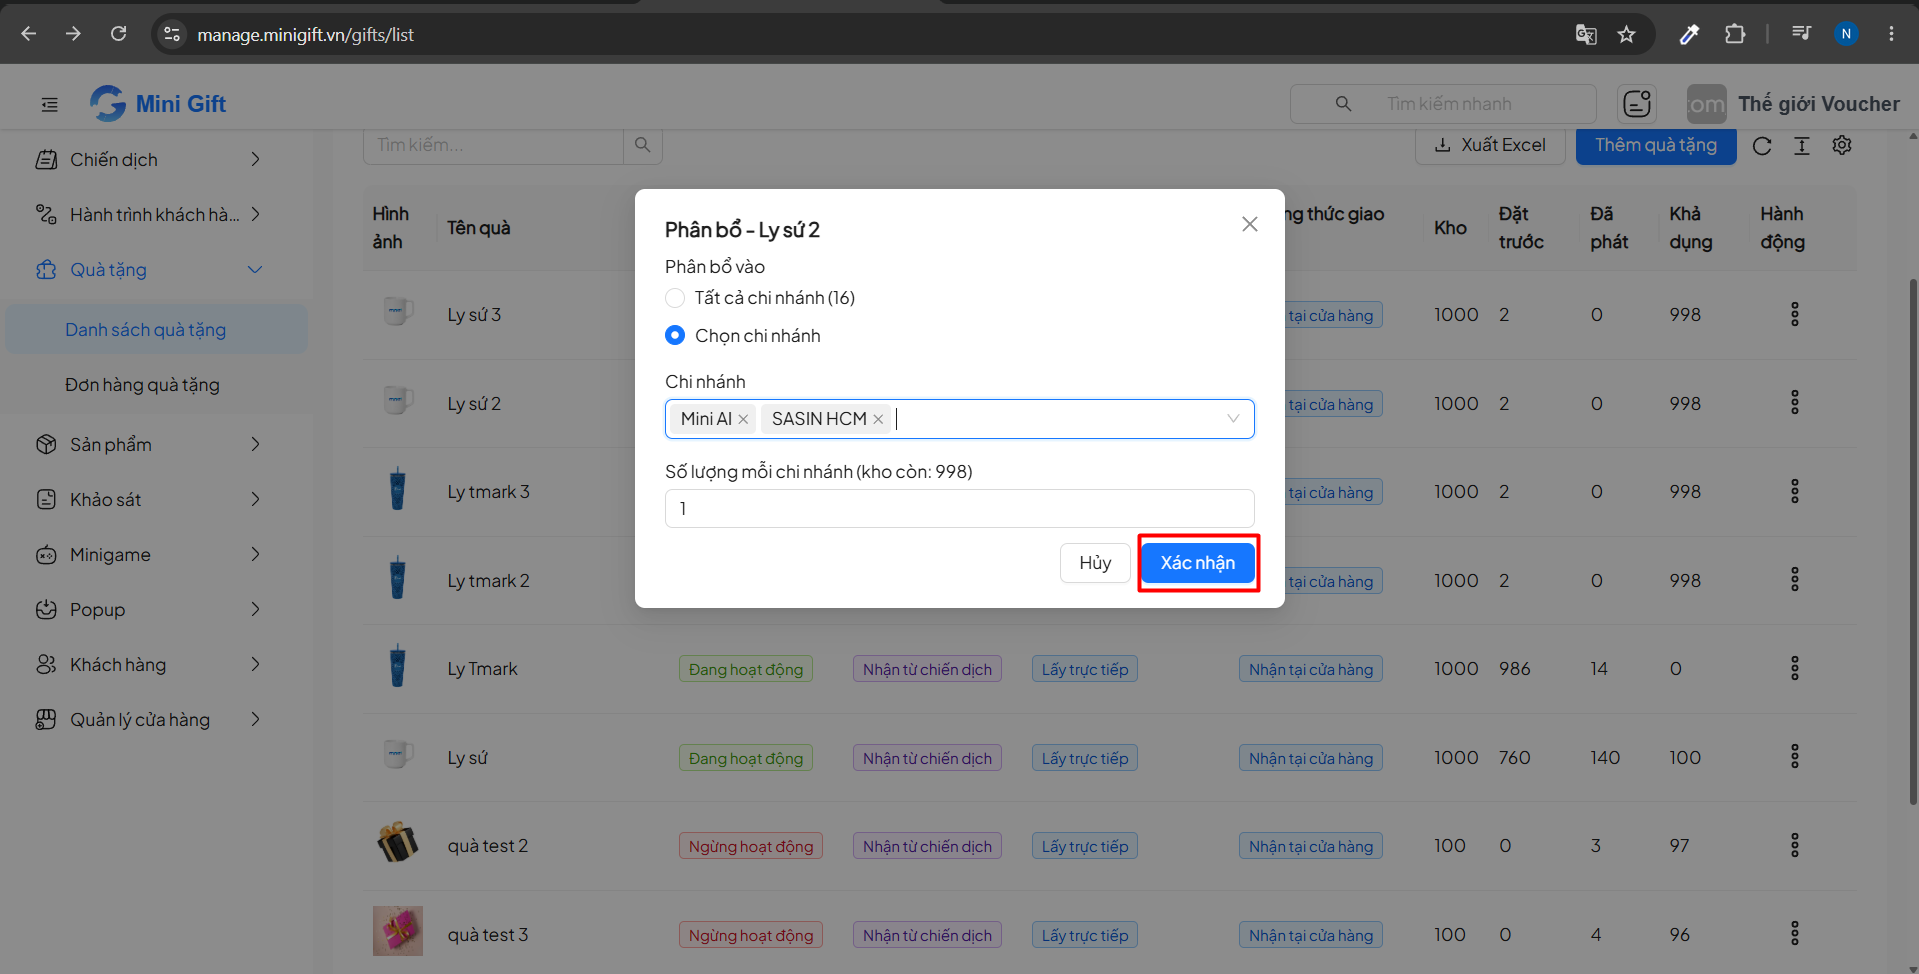
Task: Click the Hủy button
Action: [x=1095, y=563]
